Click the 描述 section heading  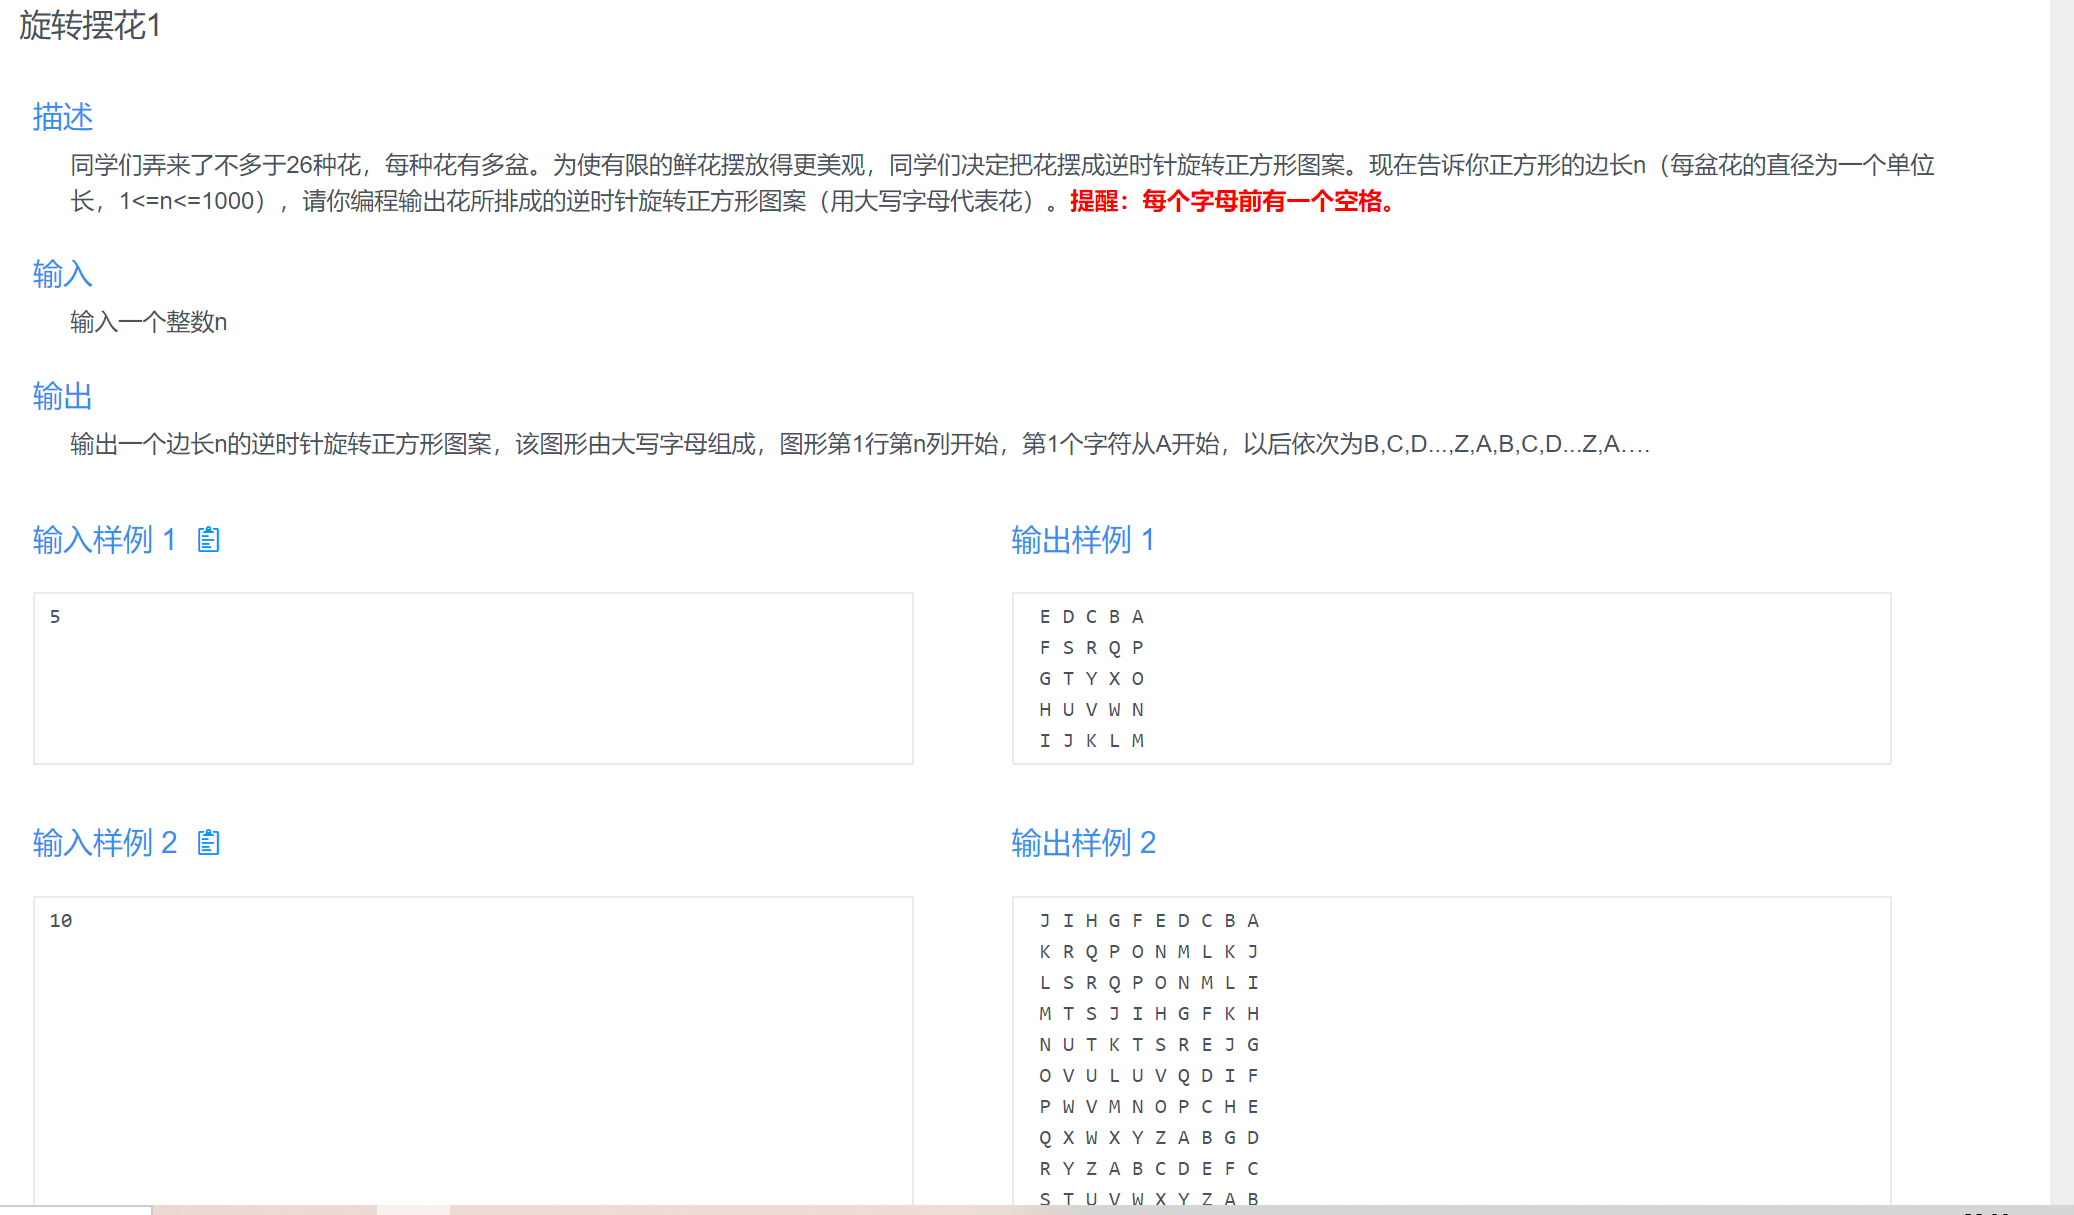[62, 117]
